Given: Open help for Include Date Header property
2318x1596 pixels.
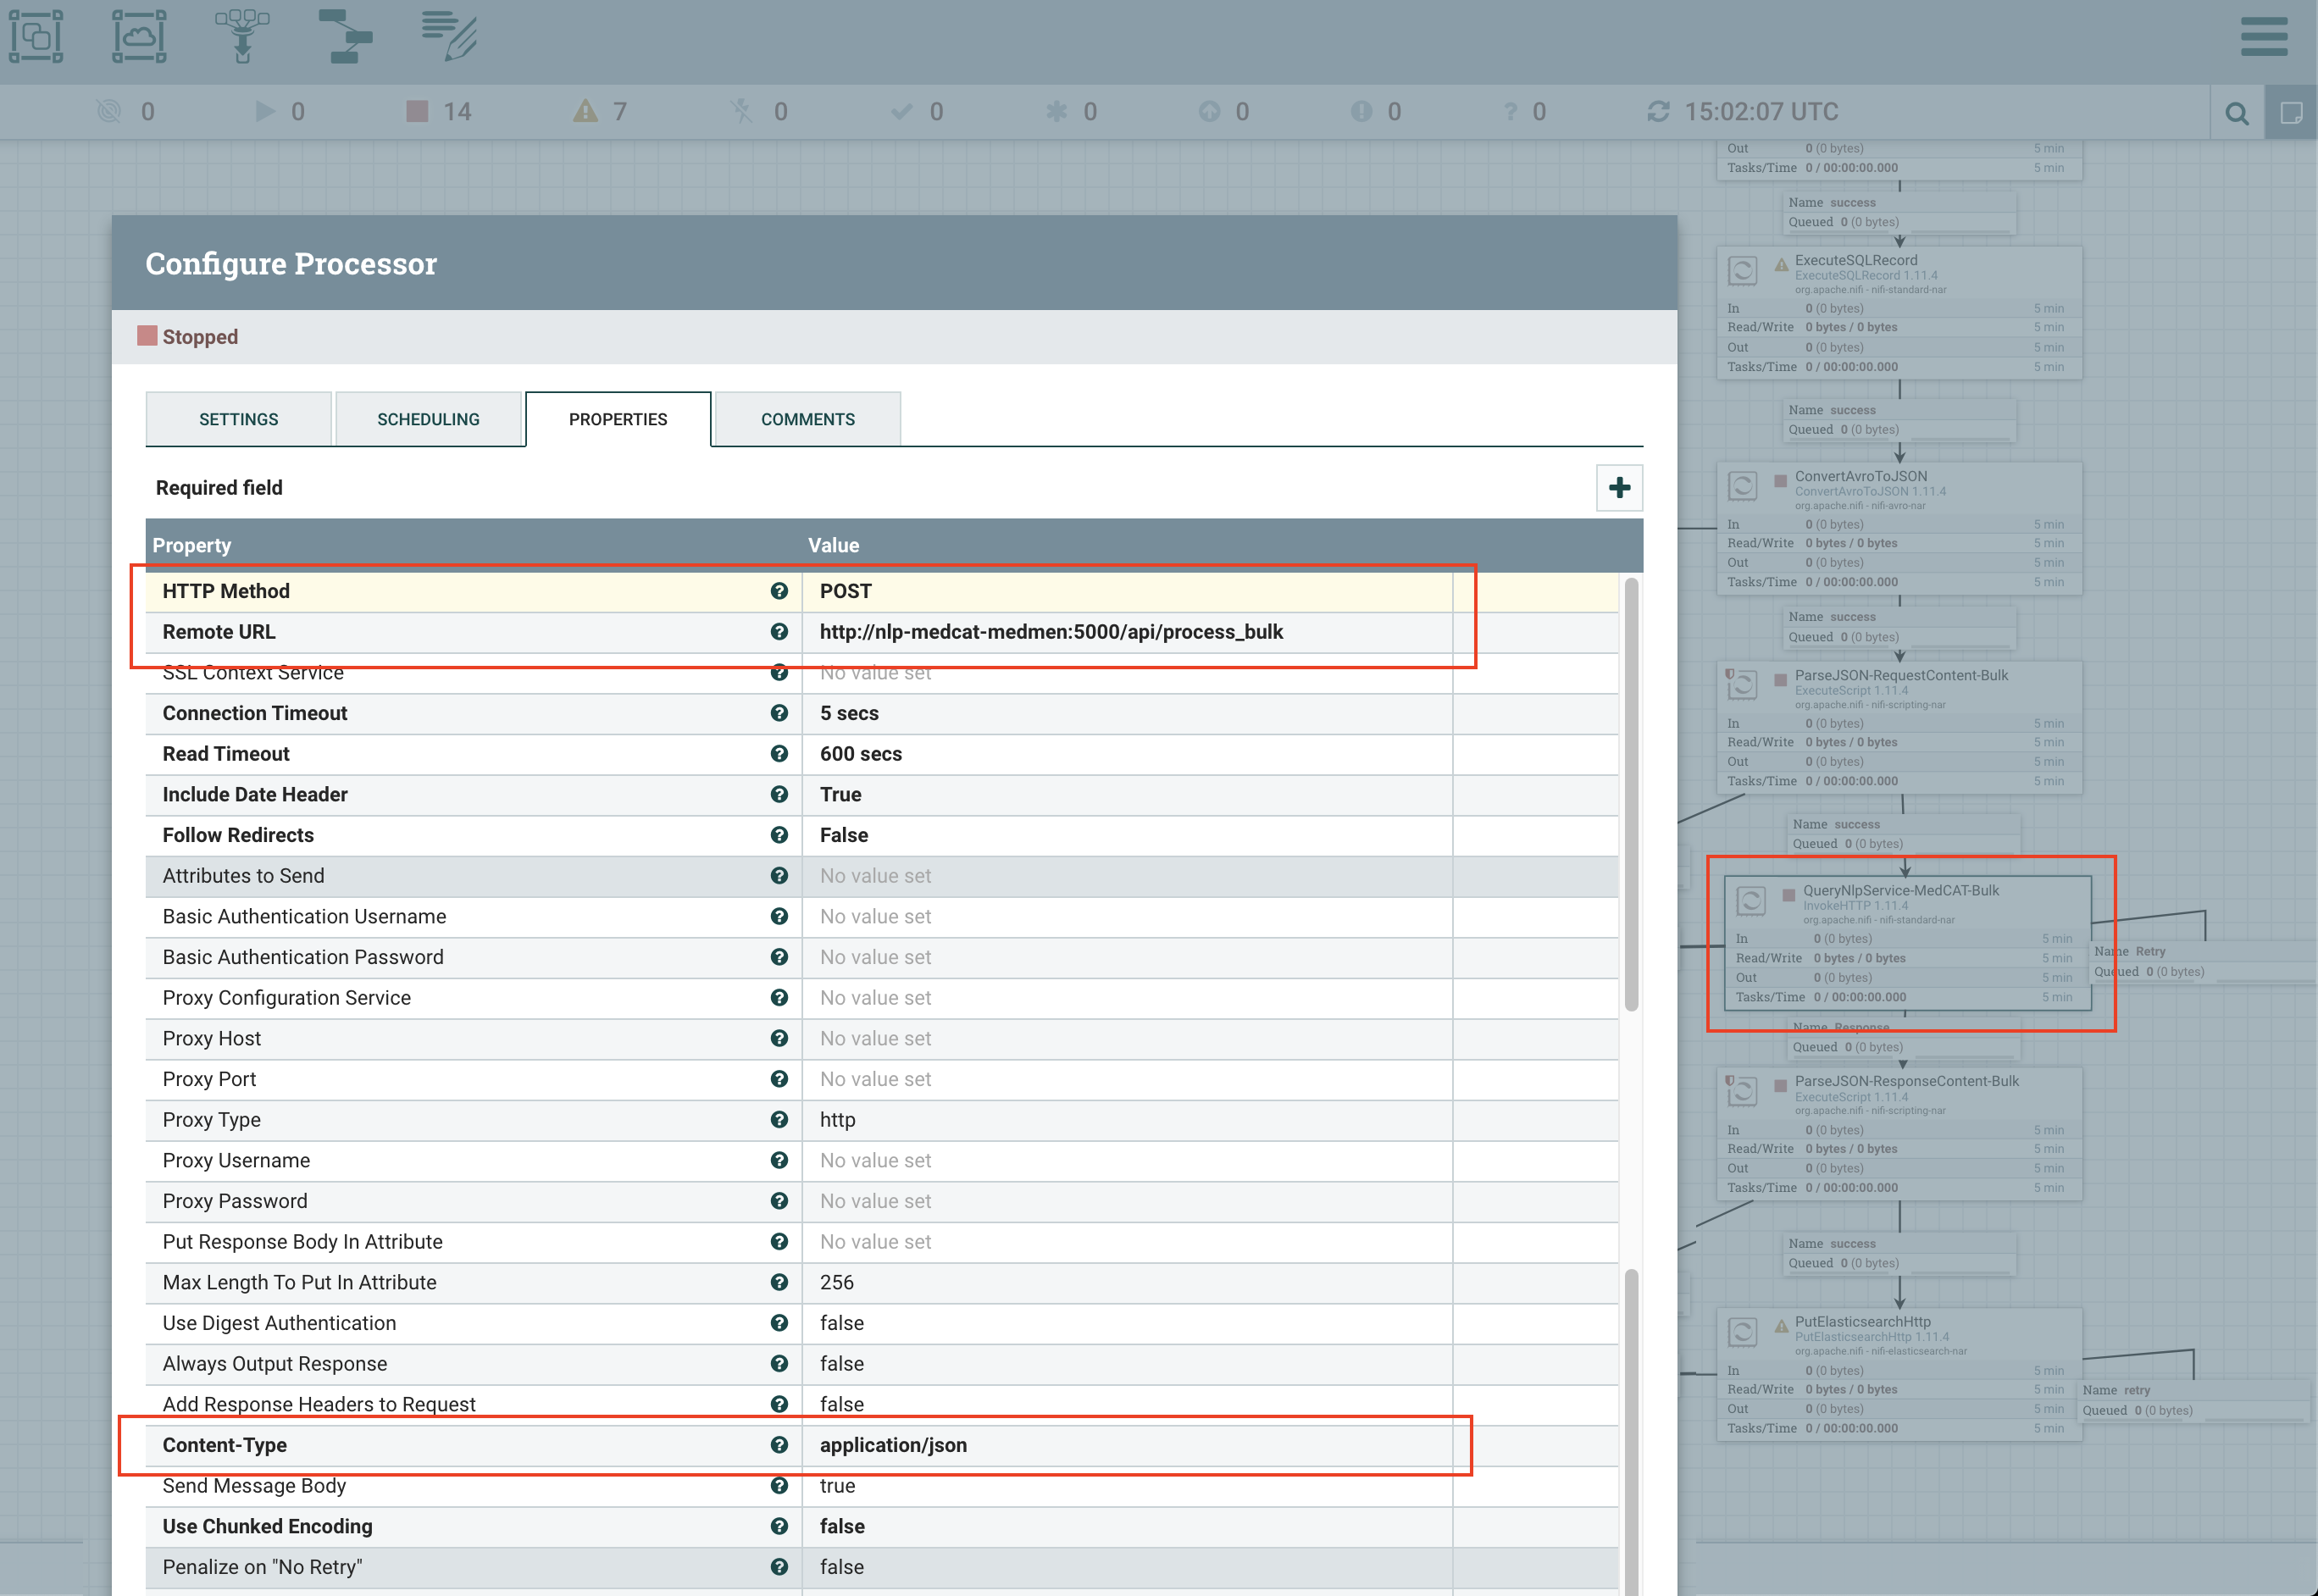Looking at the screenshot, I should click(779, 795).
